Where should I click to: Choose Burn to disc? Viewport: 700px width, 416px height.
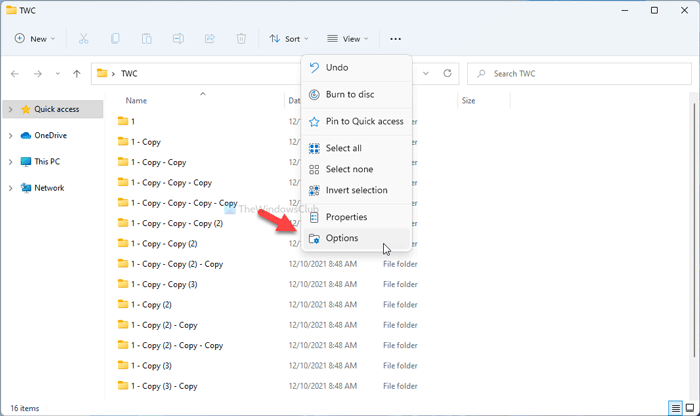click(356, 94)
